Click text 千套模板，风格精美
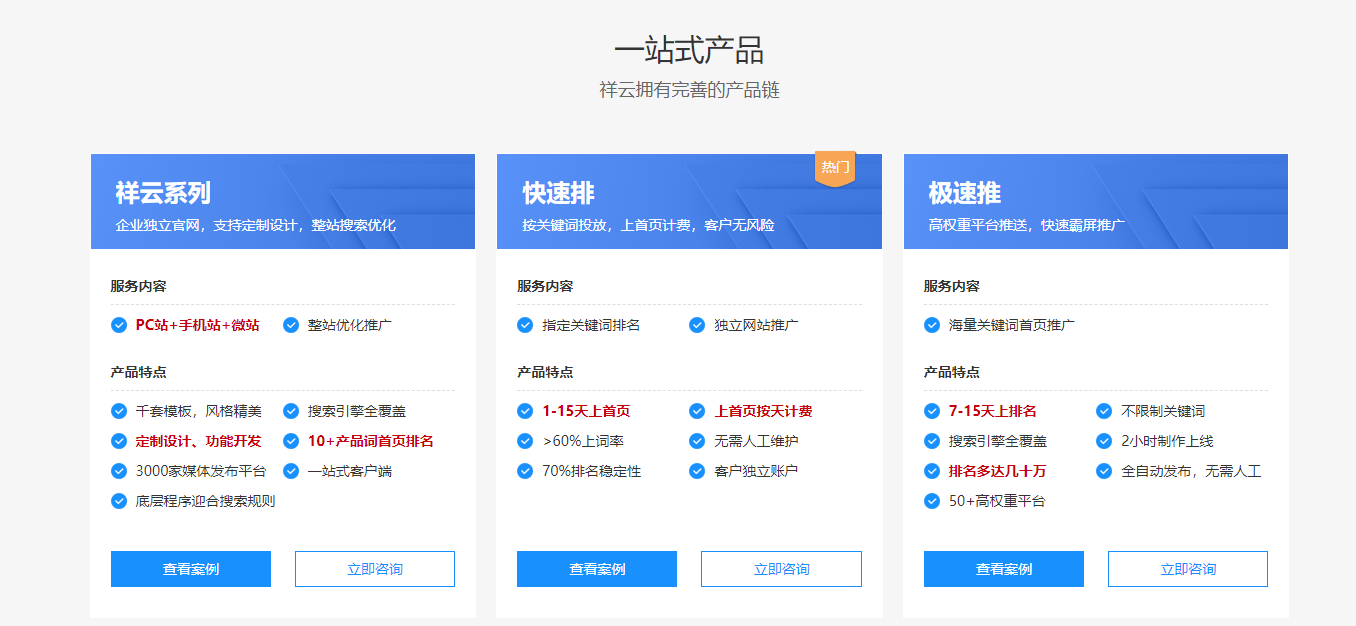1356x626 pixels. coord(199,411)
